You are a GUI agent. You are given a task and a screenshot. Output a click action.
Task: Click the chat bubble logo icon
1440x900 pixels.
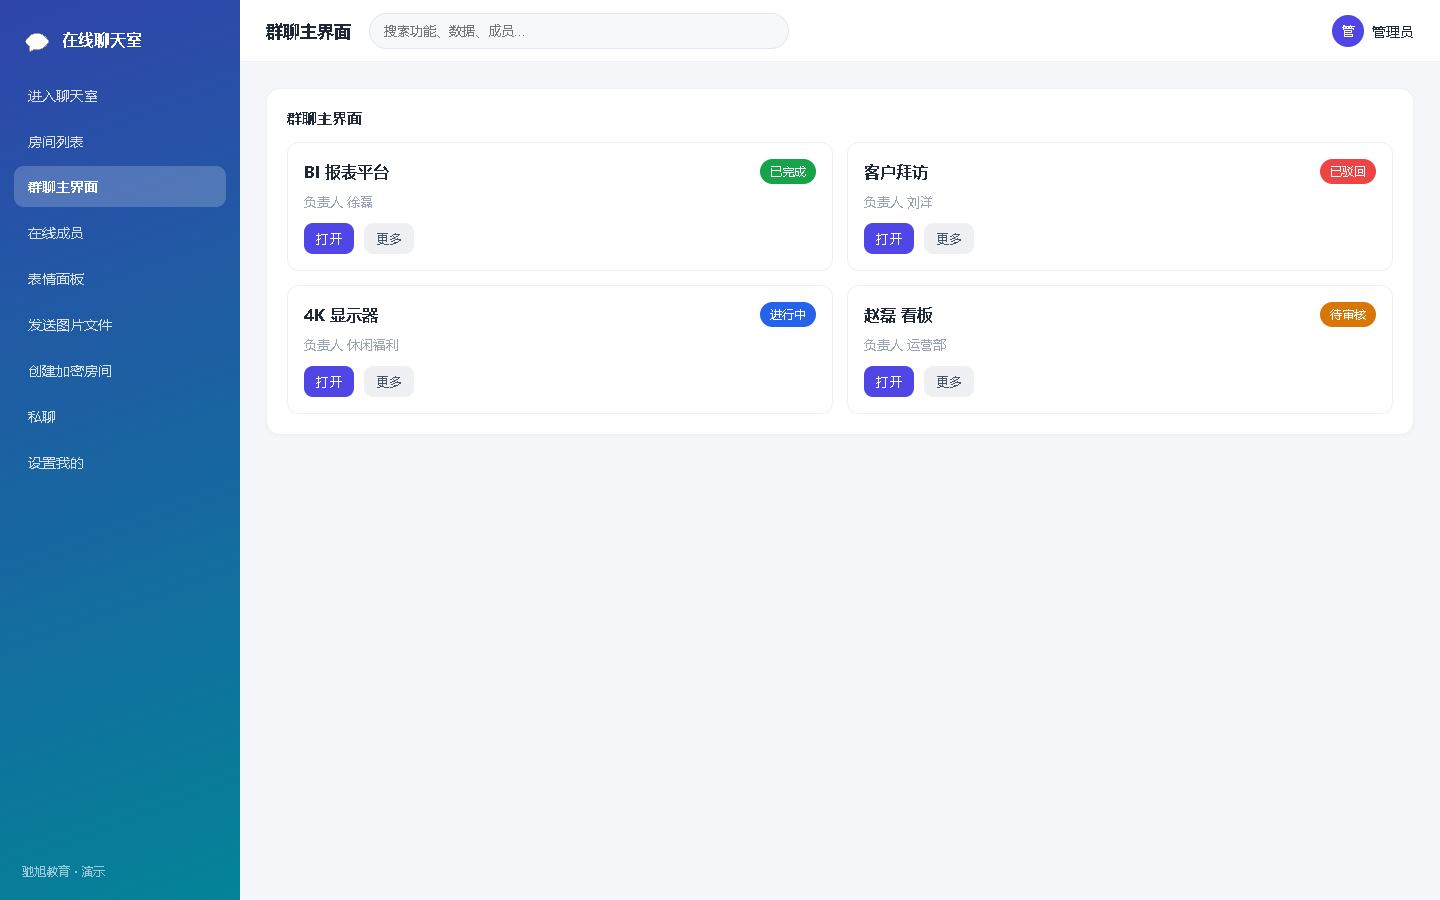(37, 41)
